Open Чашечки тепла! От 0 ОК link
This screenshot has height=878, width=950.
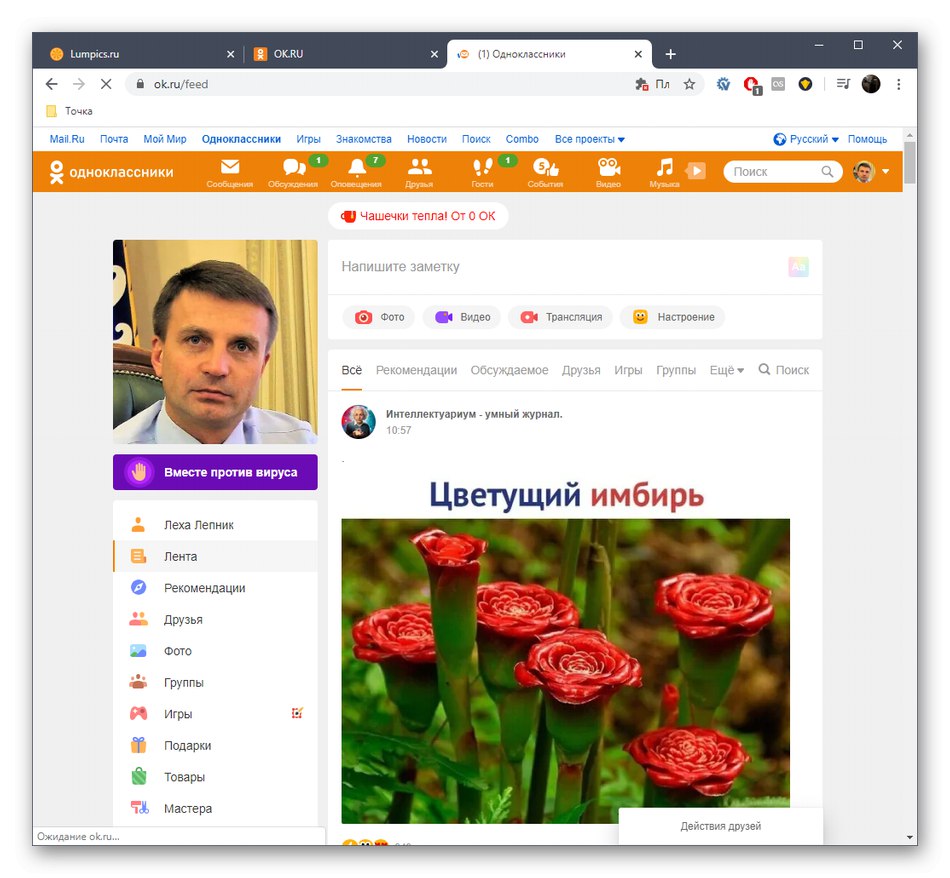[x=419, y=216]
